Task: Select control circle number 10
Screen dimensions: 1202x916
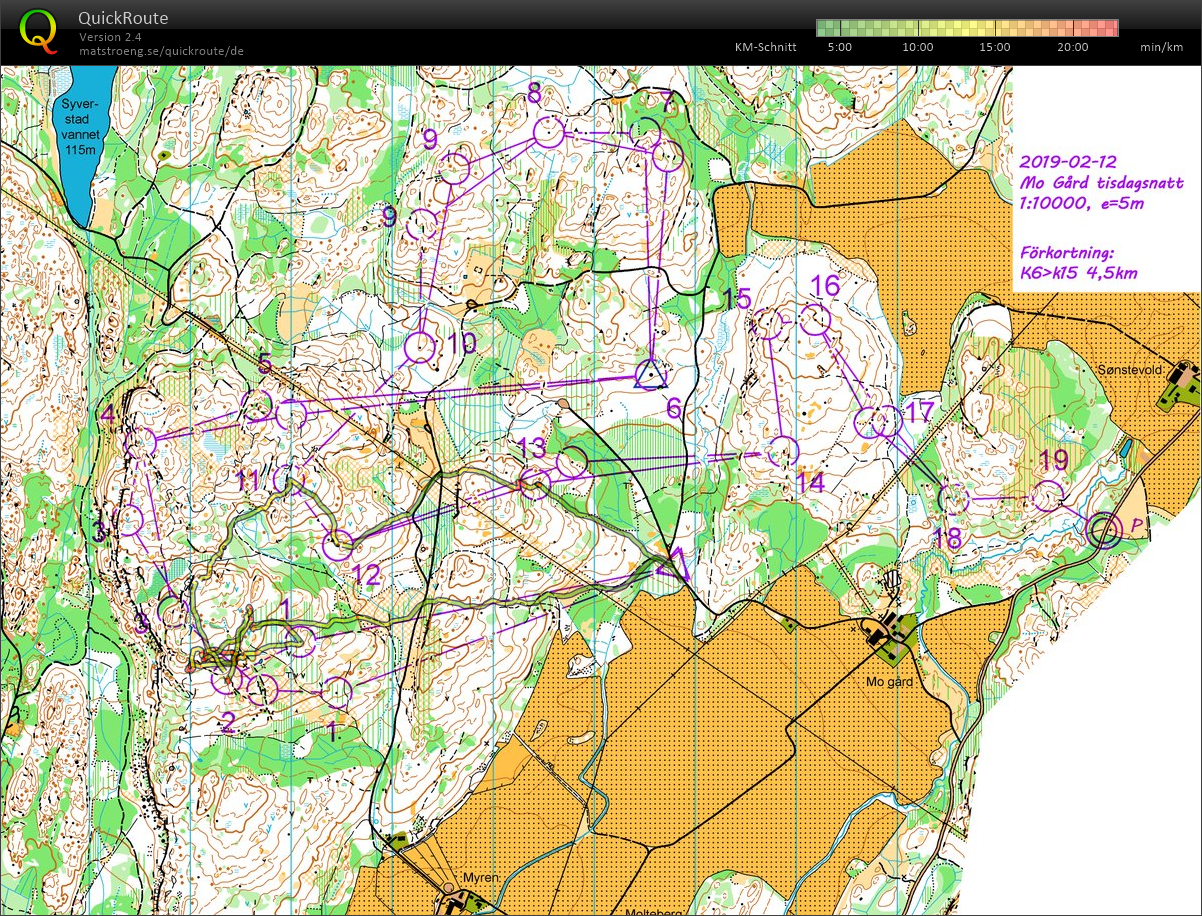Action: coord(420,347)
